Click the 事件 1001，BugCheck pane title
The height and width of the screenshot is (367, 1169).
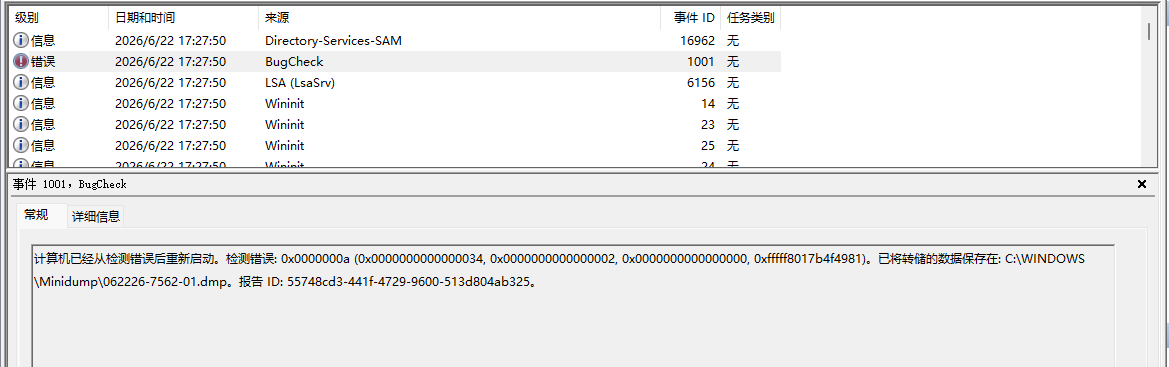[x=70, y=184]
